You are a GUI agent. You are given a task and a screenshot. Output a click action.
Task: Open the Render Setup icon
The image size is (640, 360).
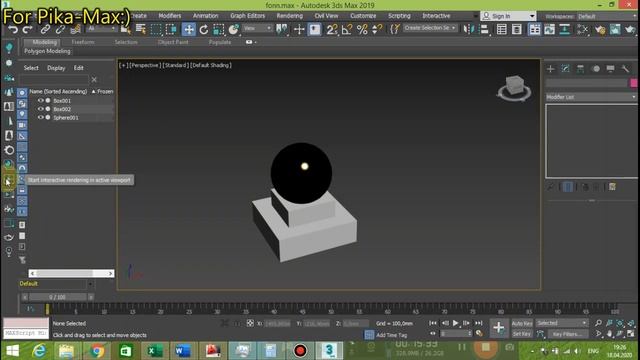click(600, 29)
